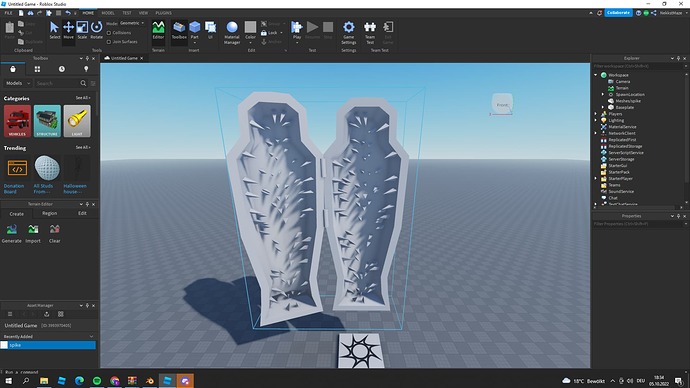Image resolution: width=690 pixels, height=388 pixels.
Task: Open the Models category dropdown in Toolbox
Action: 18,83
